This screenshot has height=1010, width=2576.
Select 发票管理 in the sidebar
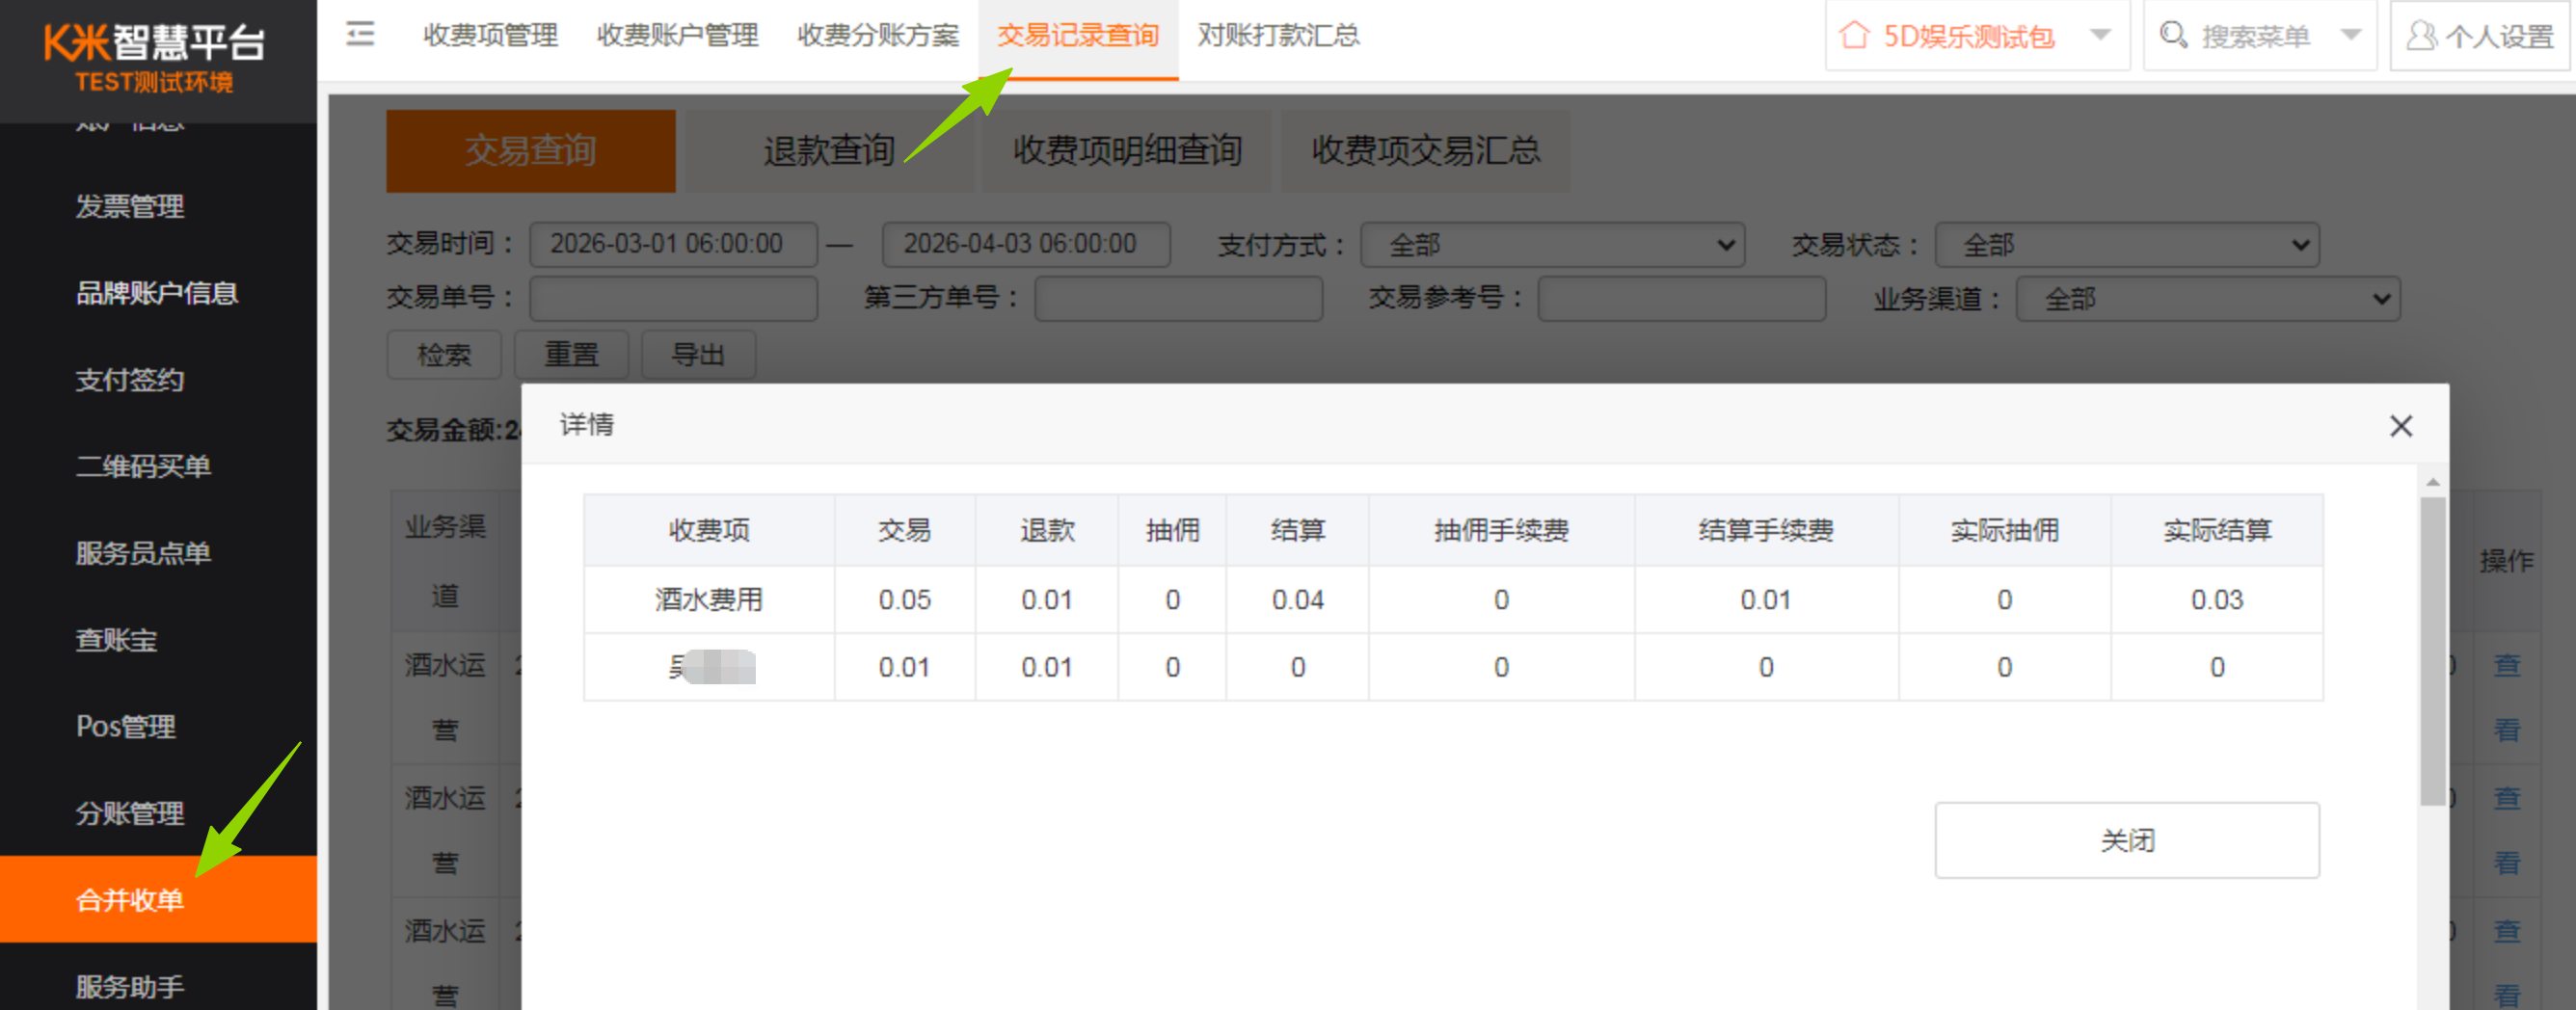pos(129,207)
